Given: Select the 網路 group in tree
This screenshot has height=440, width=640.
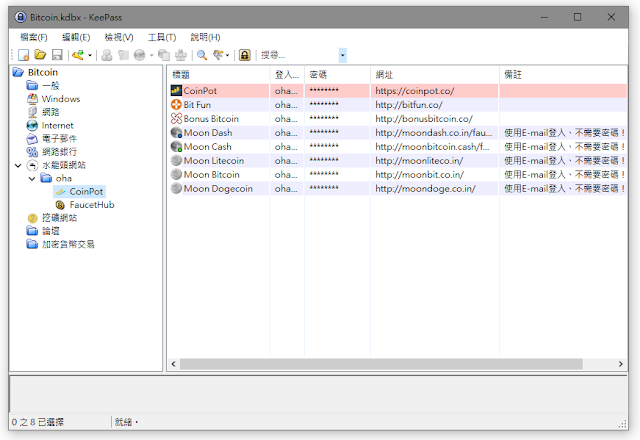Looking at the screenshot, I should coord(51,112).
